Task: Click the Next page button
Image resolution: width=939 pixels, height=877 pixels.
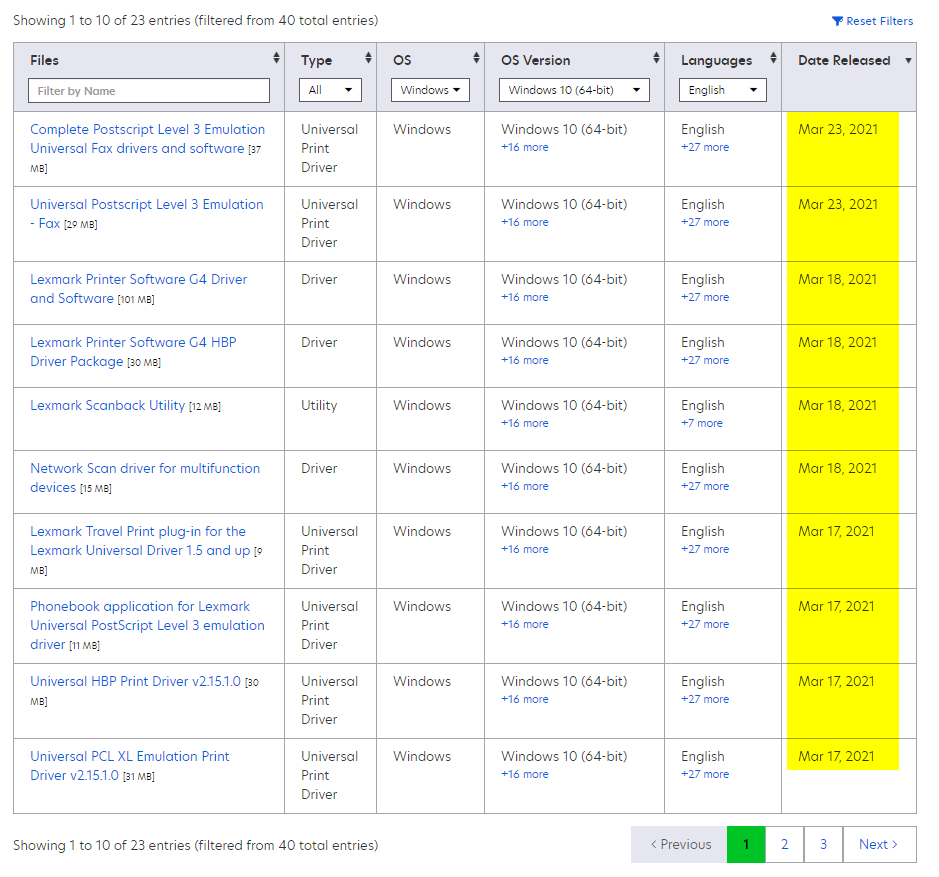Action: [x=878, y=845]
